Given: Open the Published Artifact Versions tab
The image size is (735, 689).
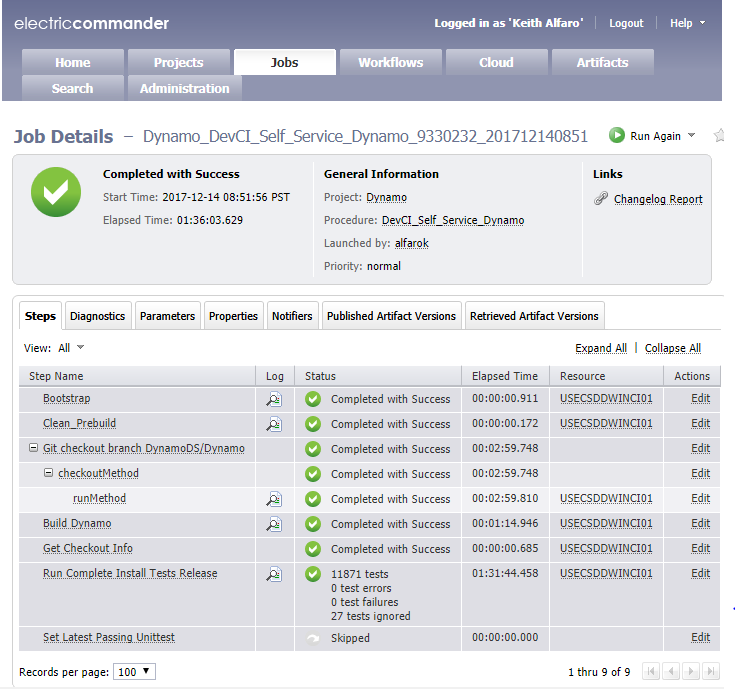Looking at the screenshot, I should [391, 316].
